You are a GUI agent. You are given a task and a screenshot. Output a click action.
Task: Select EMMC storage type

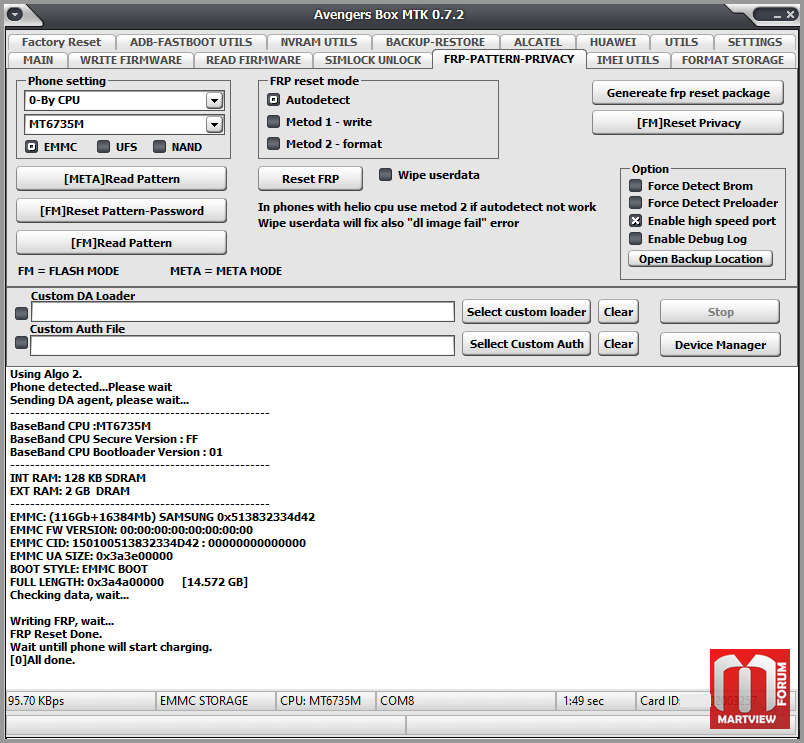51,147
